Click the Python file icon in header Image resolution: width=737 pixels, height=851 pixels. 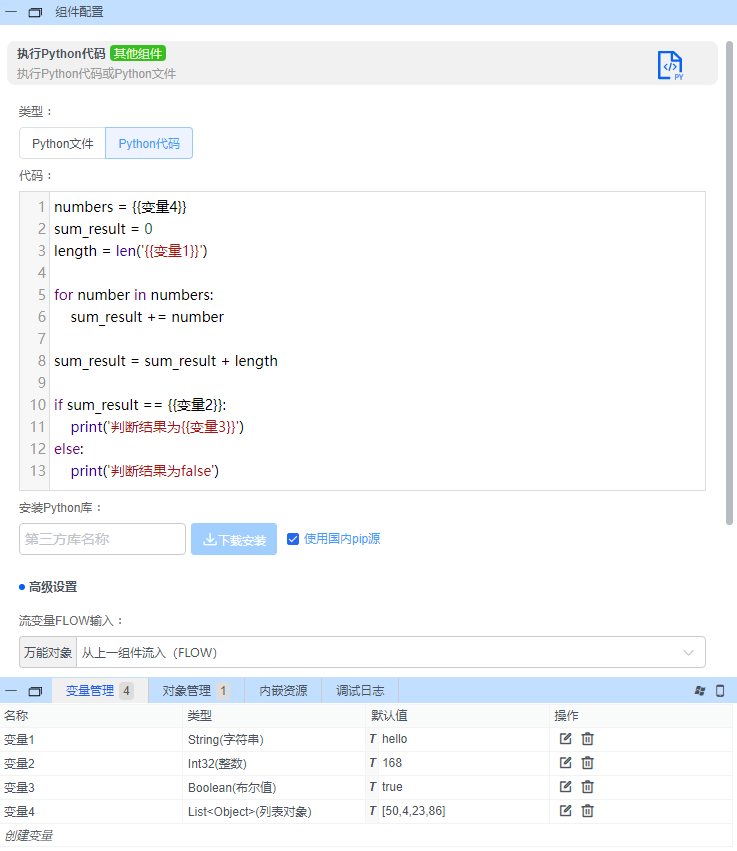pos(670,65)
